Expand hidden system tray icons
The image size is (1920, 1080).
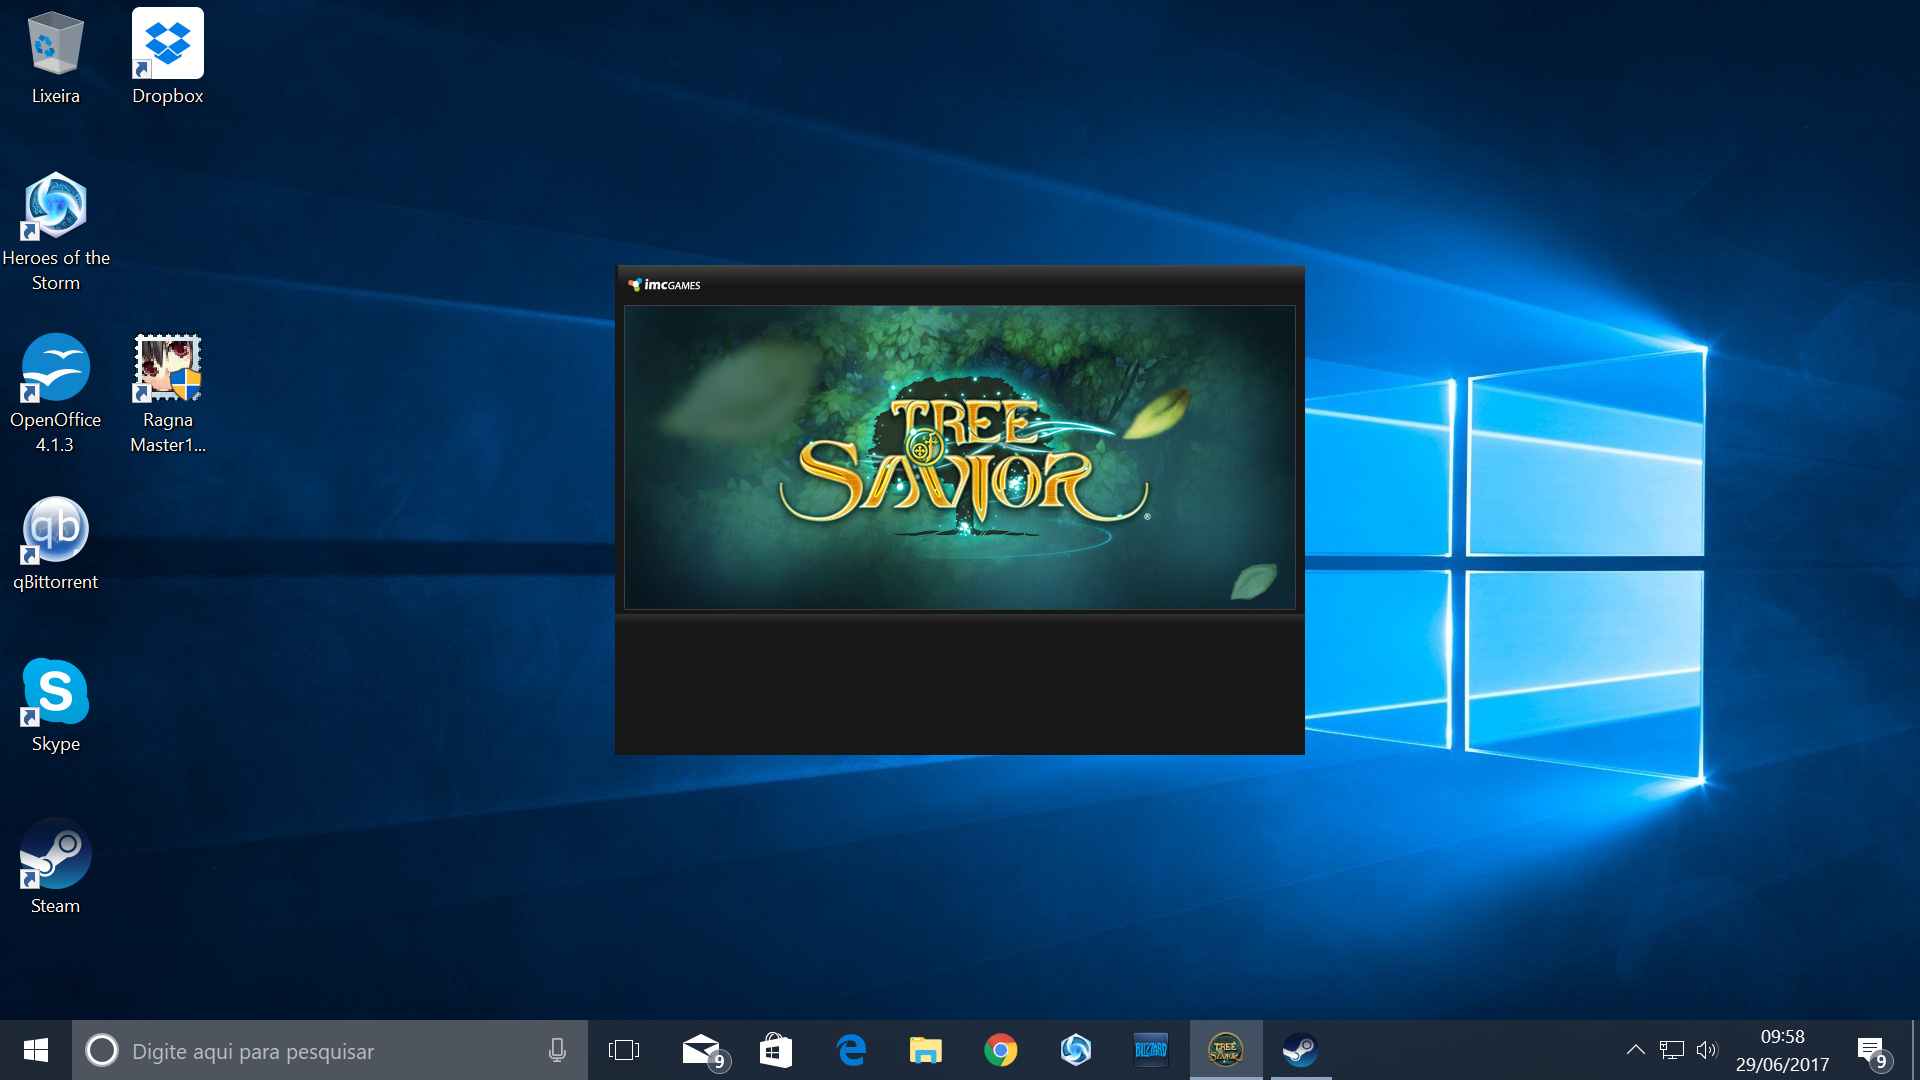click(1635, 1050)
